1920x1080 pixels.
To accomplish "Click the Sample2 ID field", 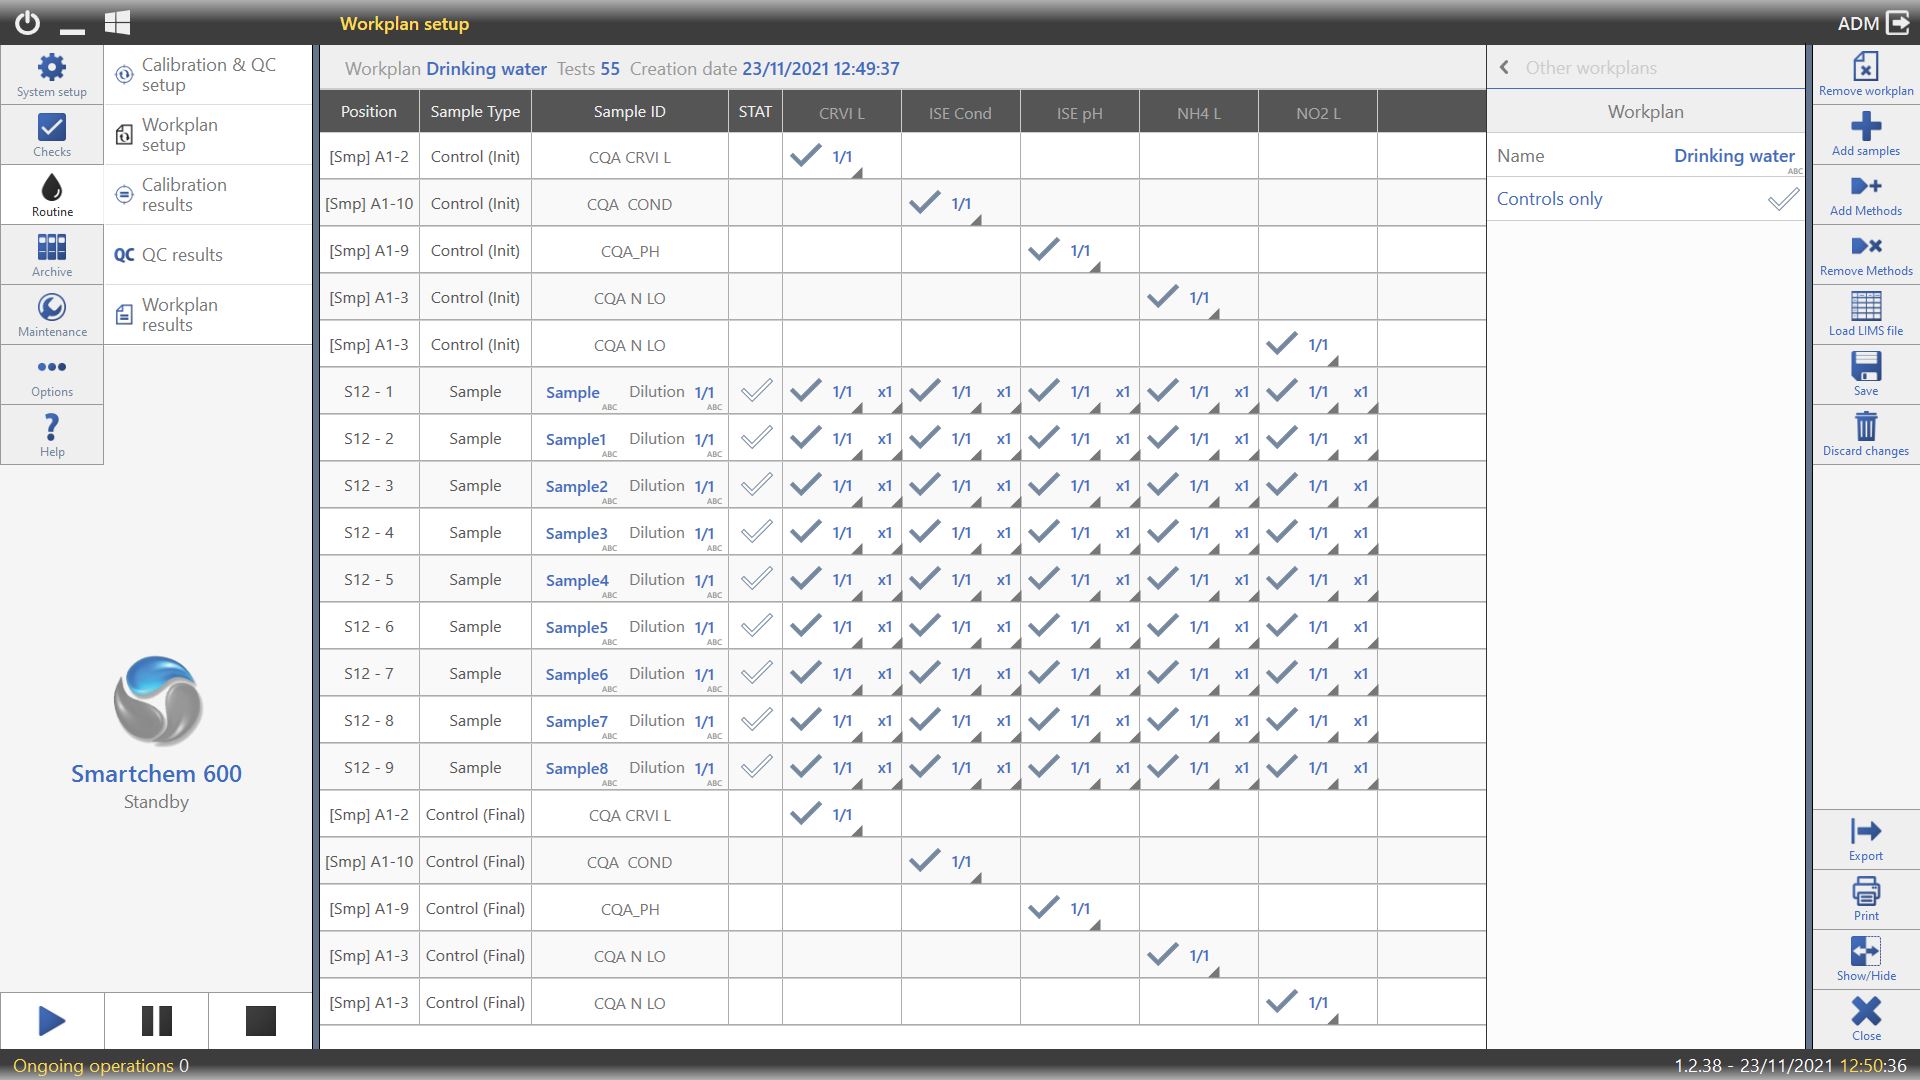I will 577,486.
